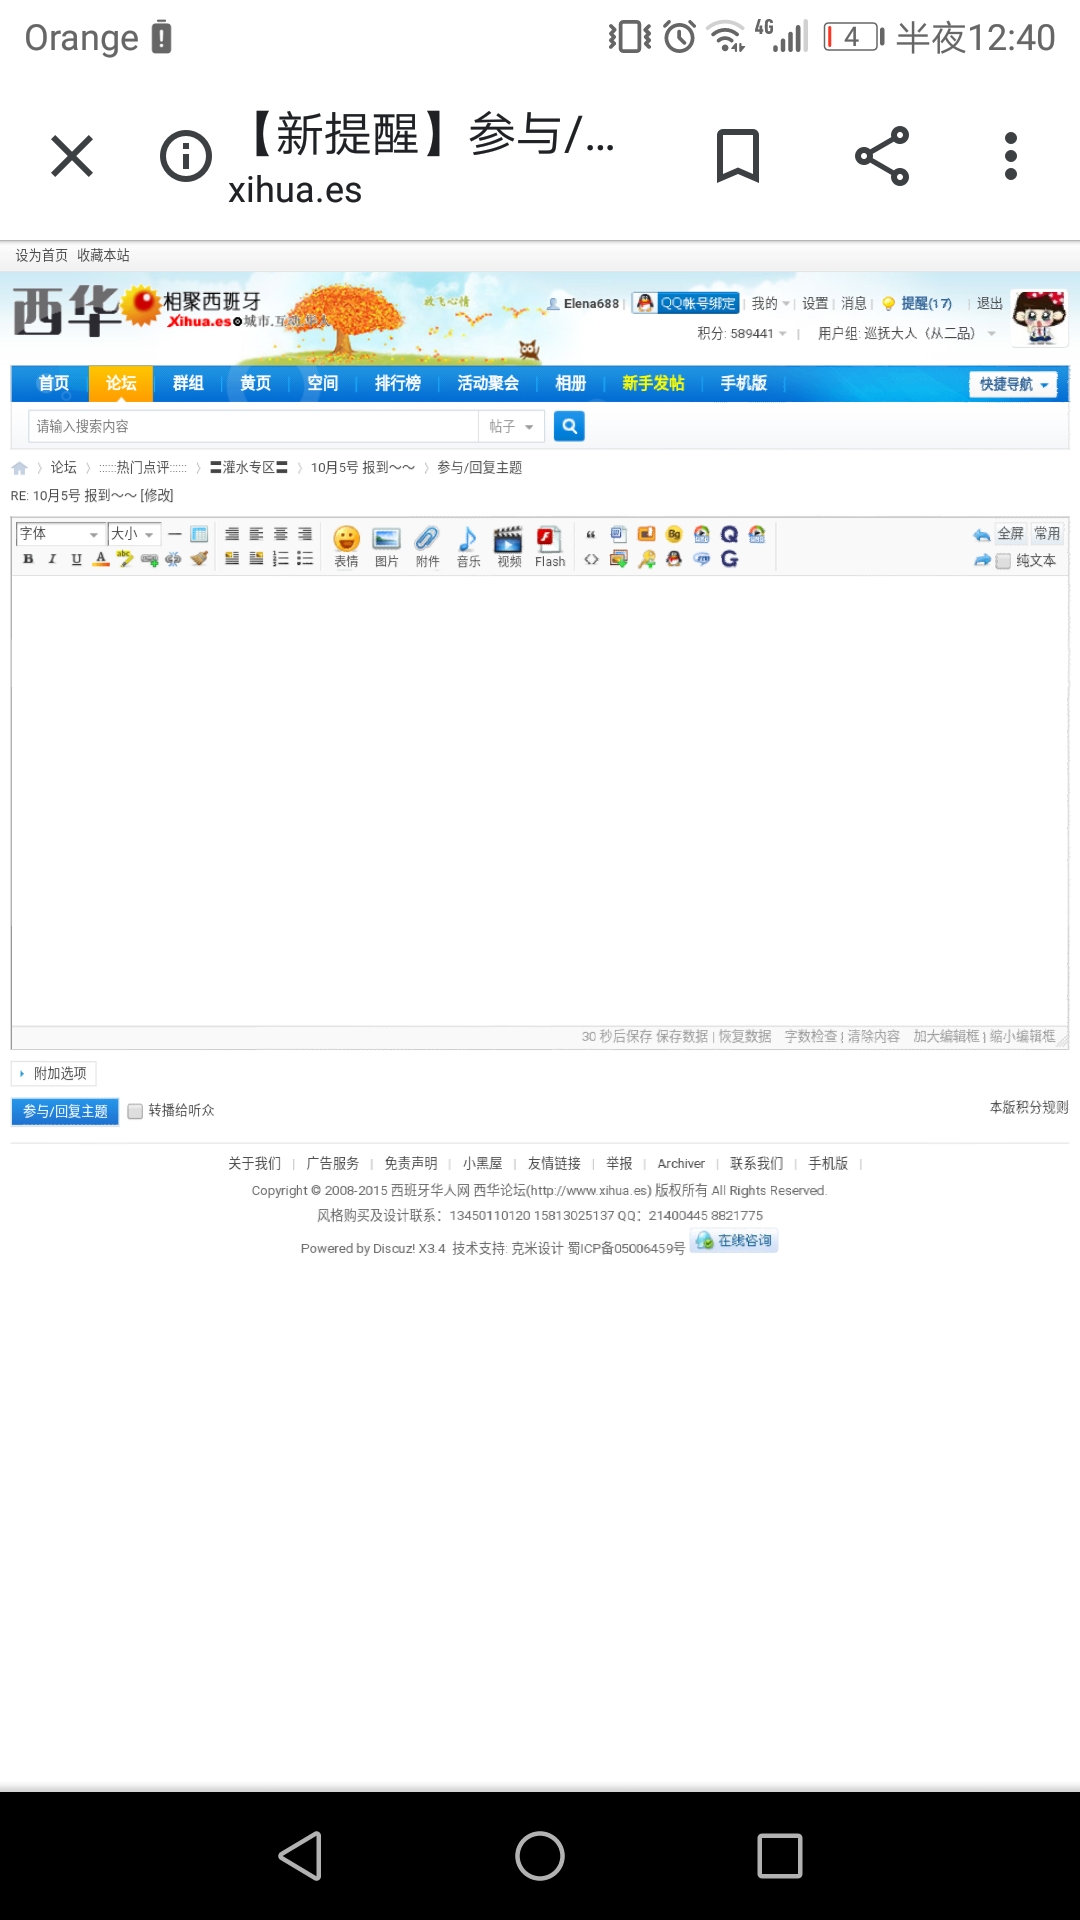Open the 活动聚会 events tab
Image resolution: width=1080 pixels, height=1920 pixels.
488,383
